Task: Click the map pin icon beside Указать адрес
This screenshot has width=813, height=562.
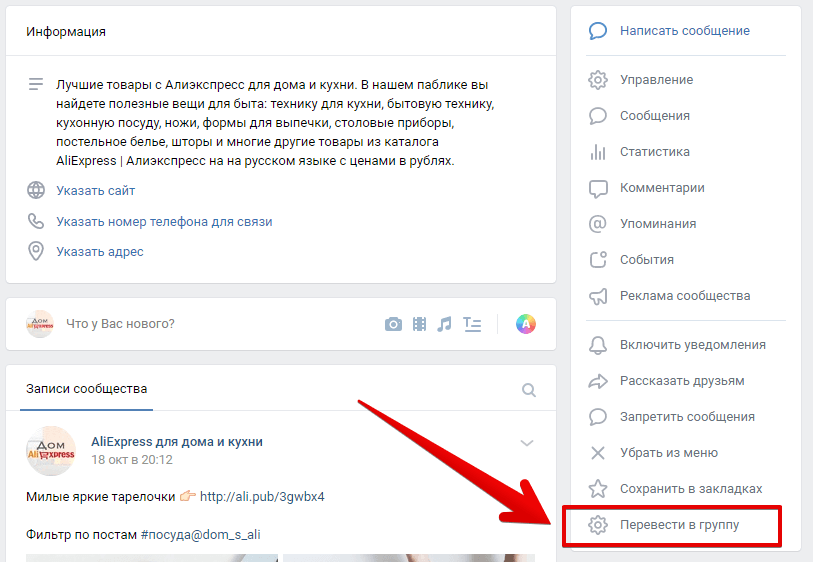Action: coord(36,251)
